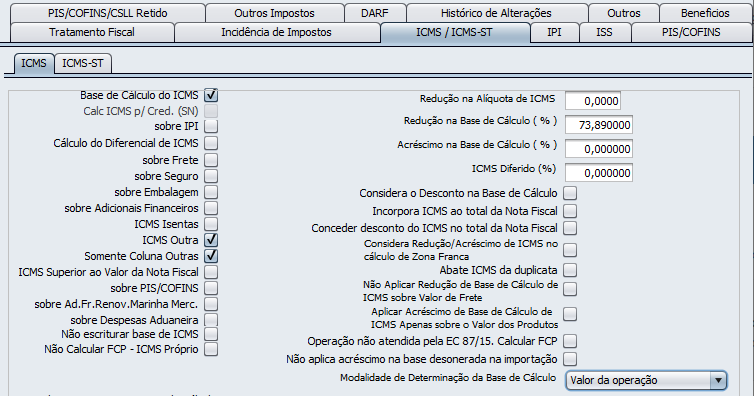Enable the sobre Seguro checkbox
The height and width of the screenshot is (396, 754).
[211, 176]
